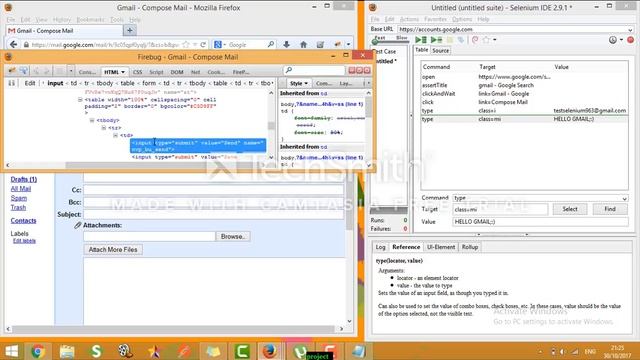The image size is (640, 360).
Task: Open File Explorer from the taskbar
Action: [x=67, y=351]
